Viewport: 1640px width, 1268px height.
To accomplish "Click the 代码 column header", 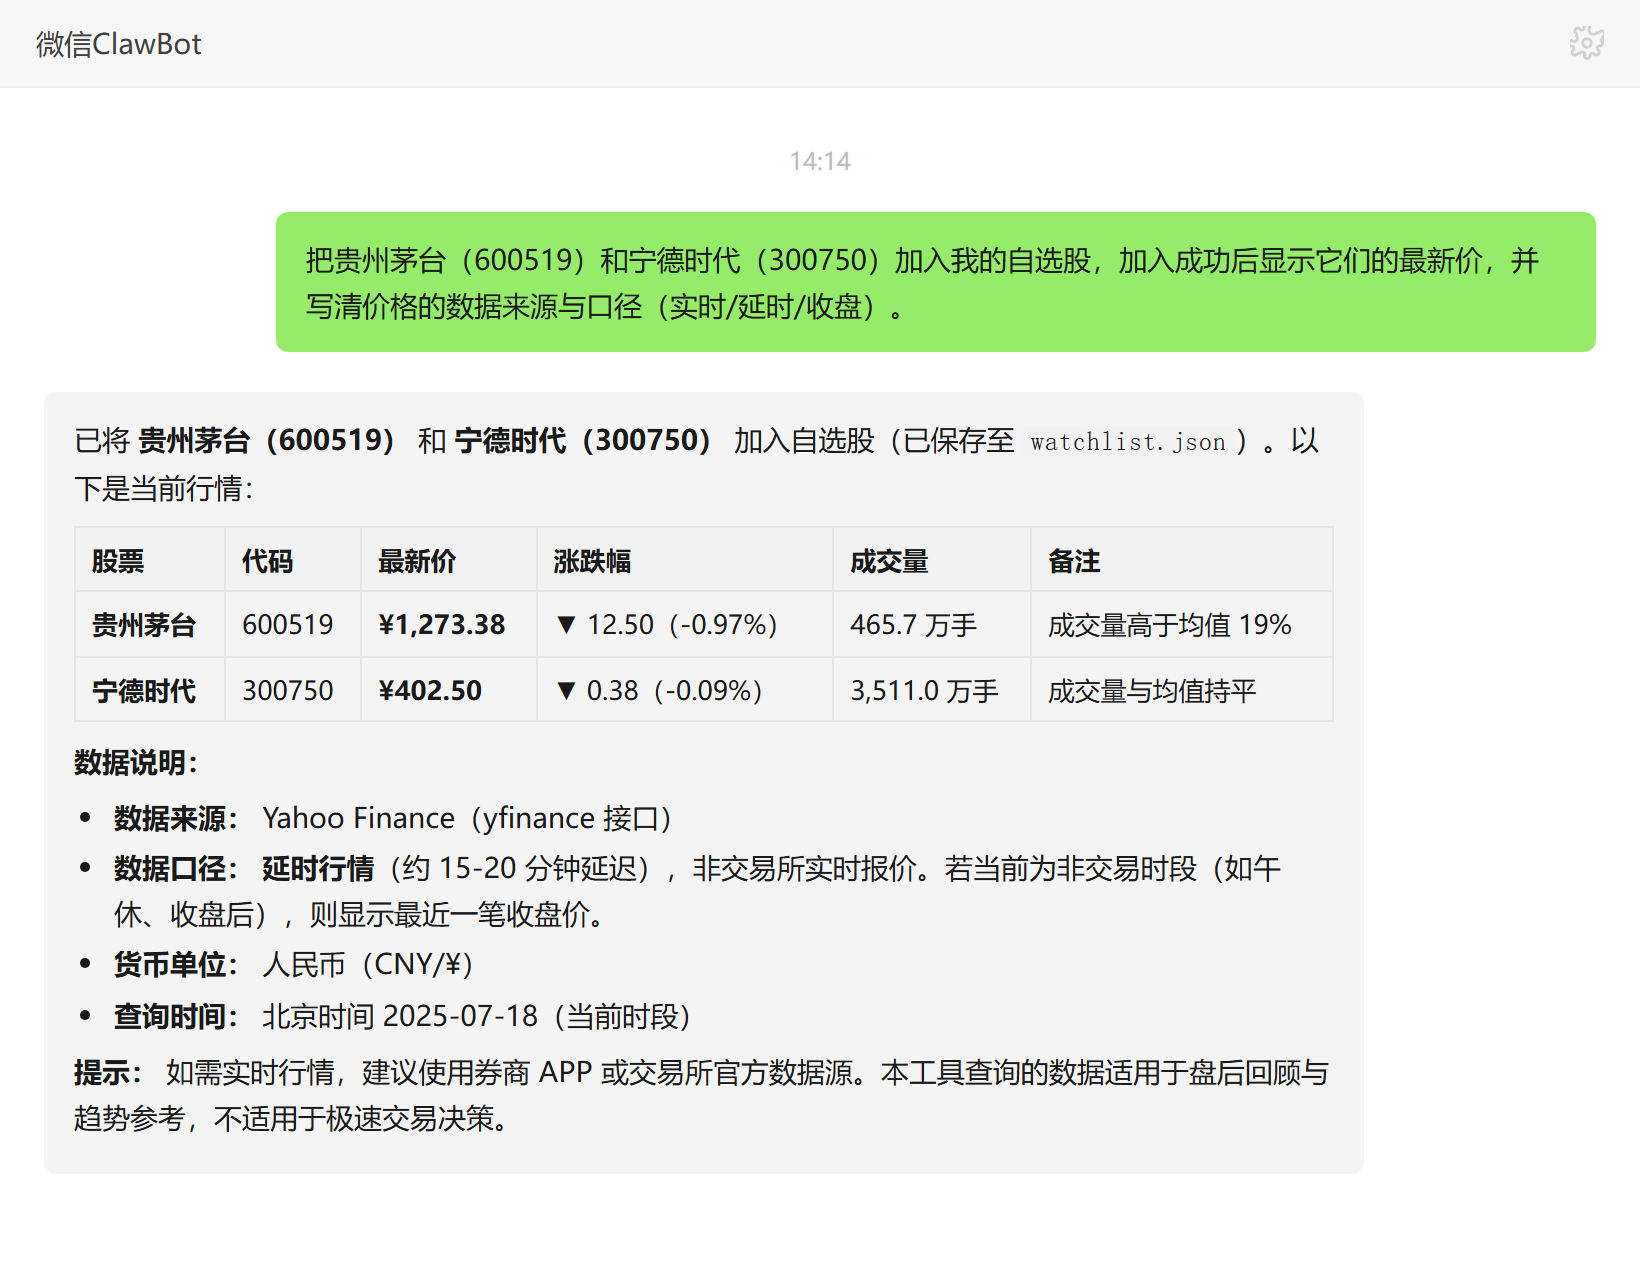I will pyautogui.click(x=293, y=560).
